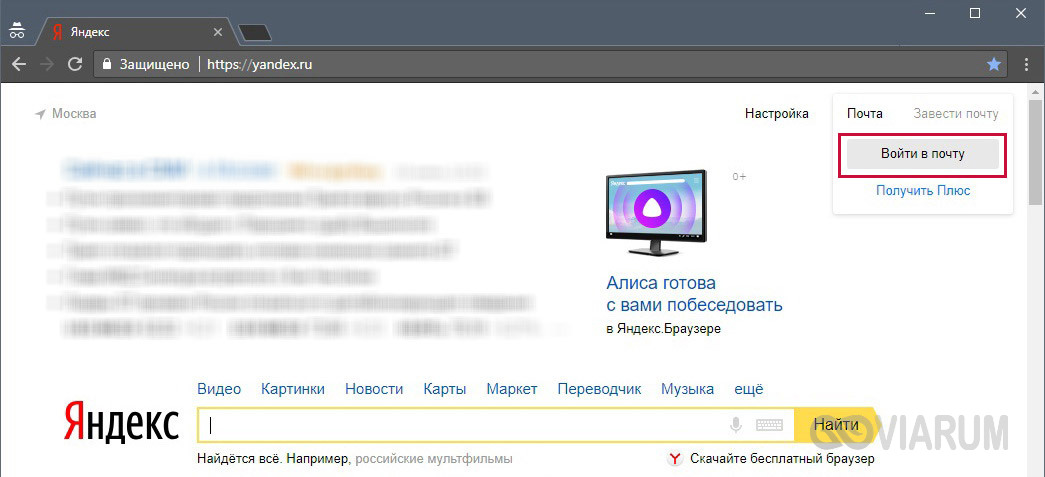Open the Музыка service tab

pos(687,389)
